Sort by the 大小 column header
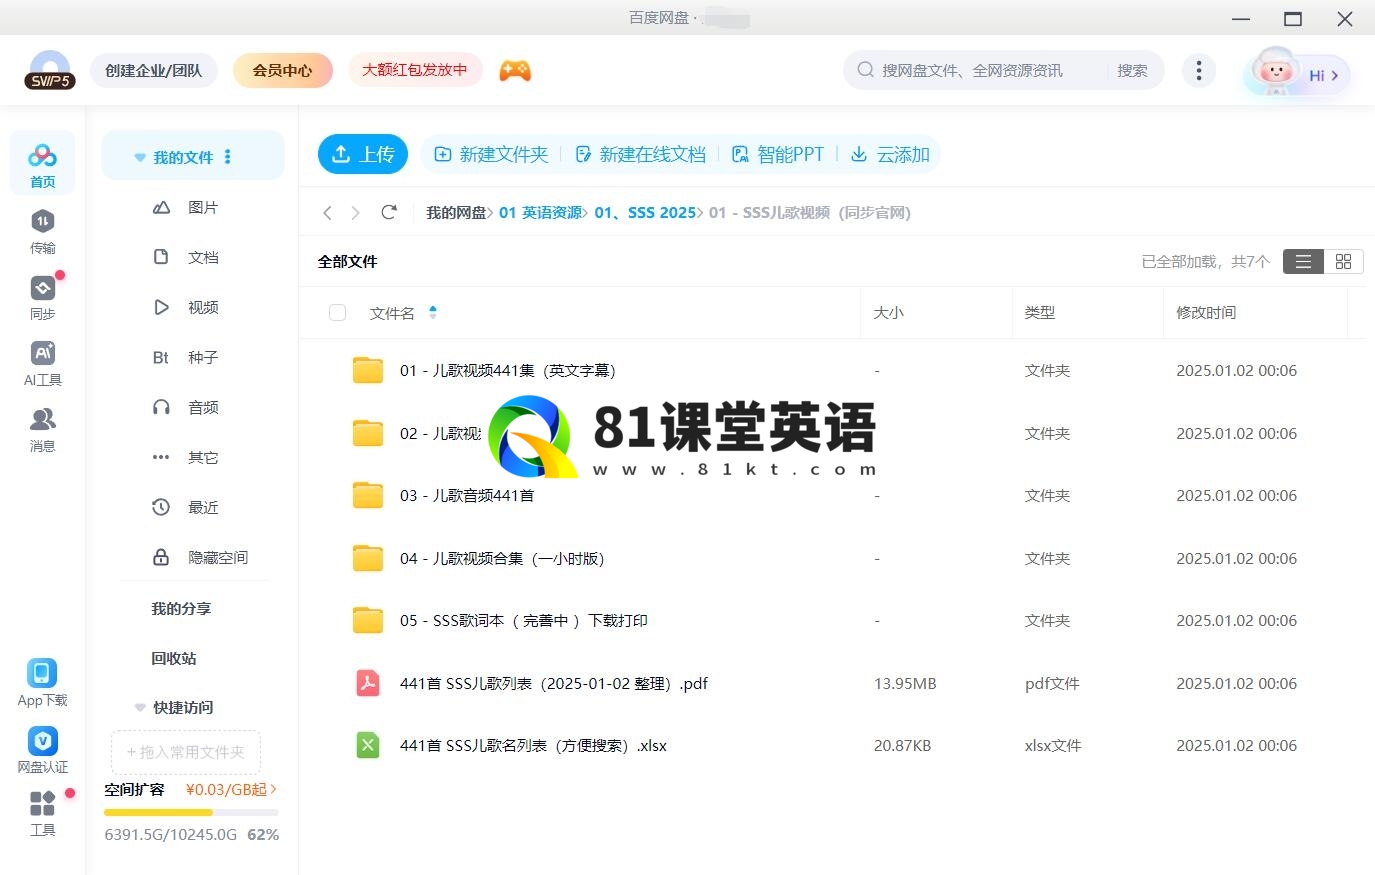Viewport: 1375px width, 875px height. (x=888, y=313)
